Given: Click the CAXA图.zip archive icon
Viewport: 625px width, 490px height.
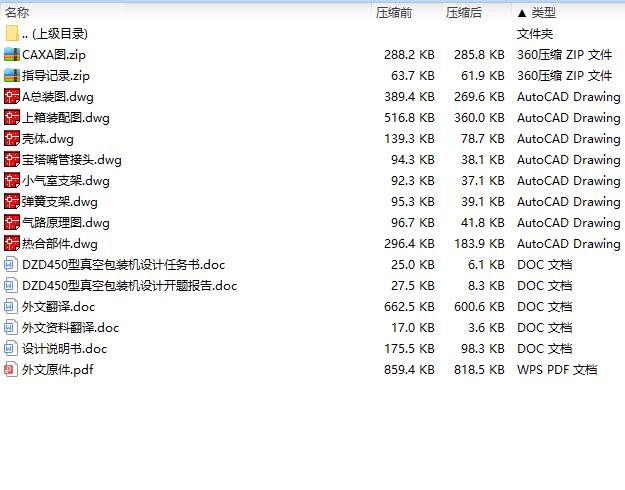Looking at the screenshot, I should click(x=12, y=55).
